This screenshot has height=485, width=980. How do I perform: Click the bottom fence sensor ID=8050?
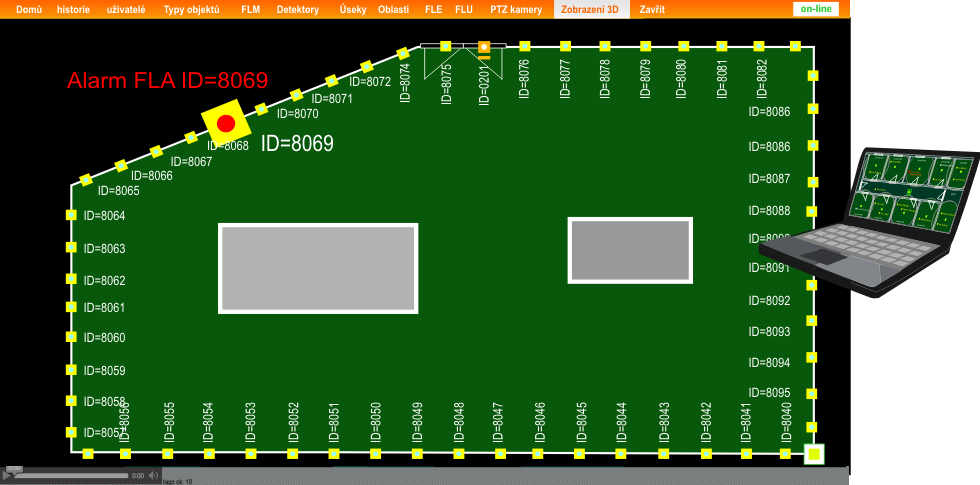[376, 454]
